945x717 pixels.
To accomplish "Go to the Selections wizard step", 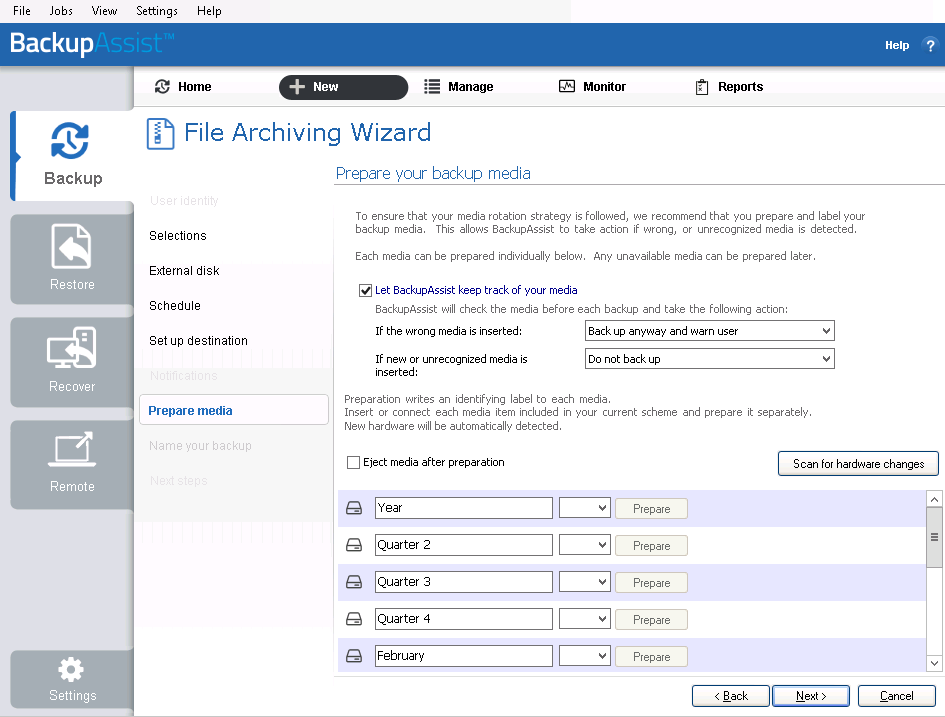I will [x=178, y=236].
